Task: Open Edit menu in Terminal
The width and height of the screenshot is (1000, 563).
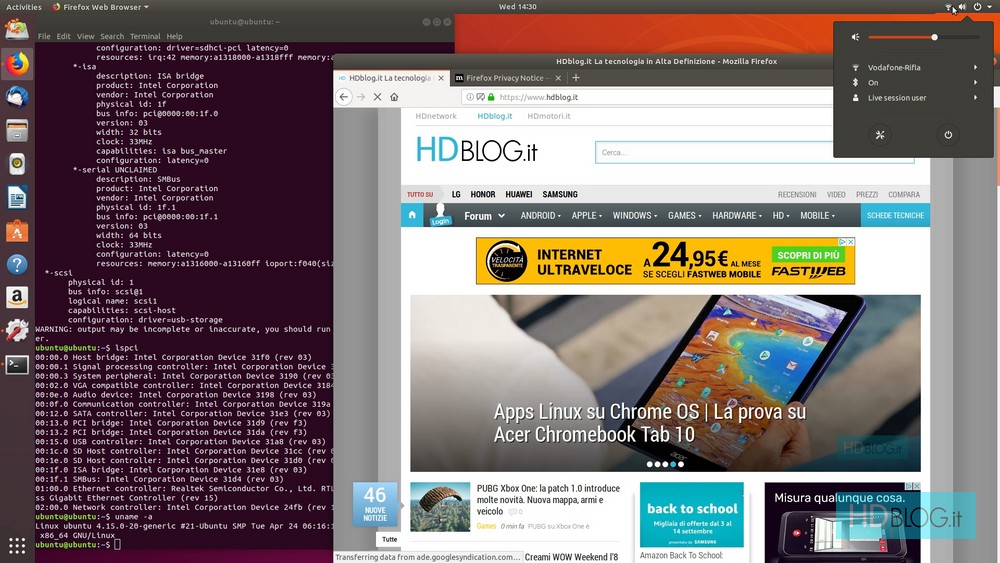Action: point(63,36)
